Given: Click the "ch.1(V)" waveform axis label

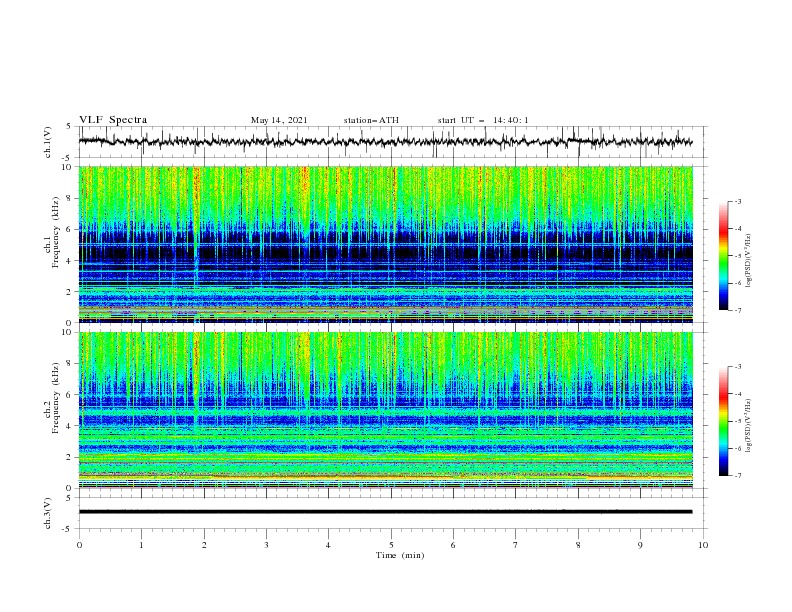Looking at the screenshot, I should tap(48, 142).
